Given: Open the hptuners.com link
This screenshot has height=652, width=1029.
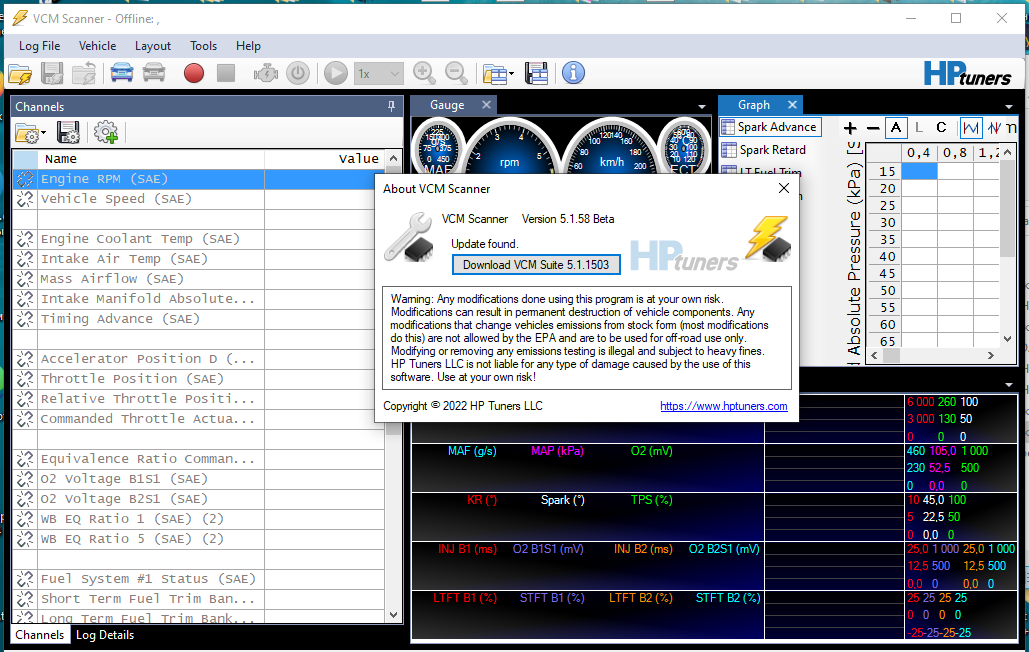Looking at the screenshot, I should (x=723, y=406).
